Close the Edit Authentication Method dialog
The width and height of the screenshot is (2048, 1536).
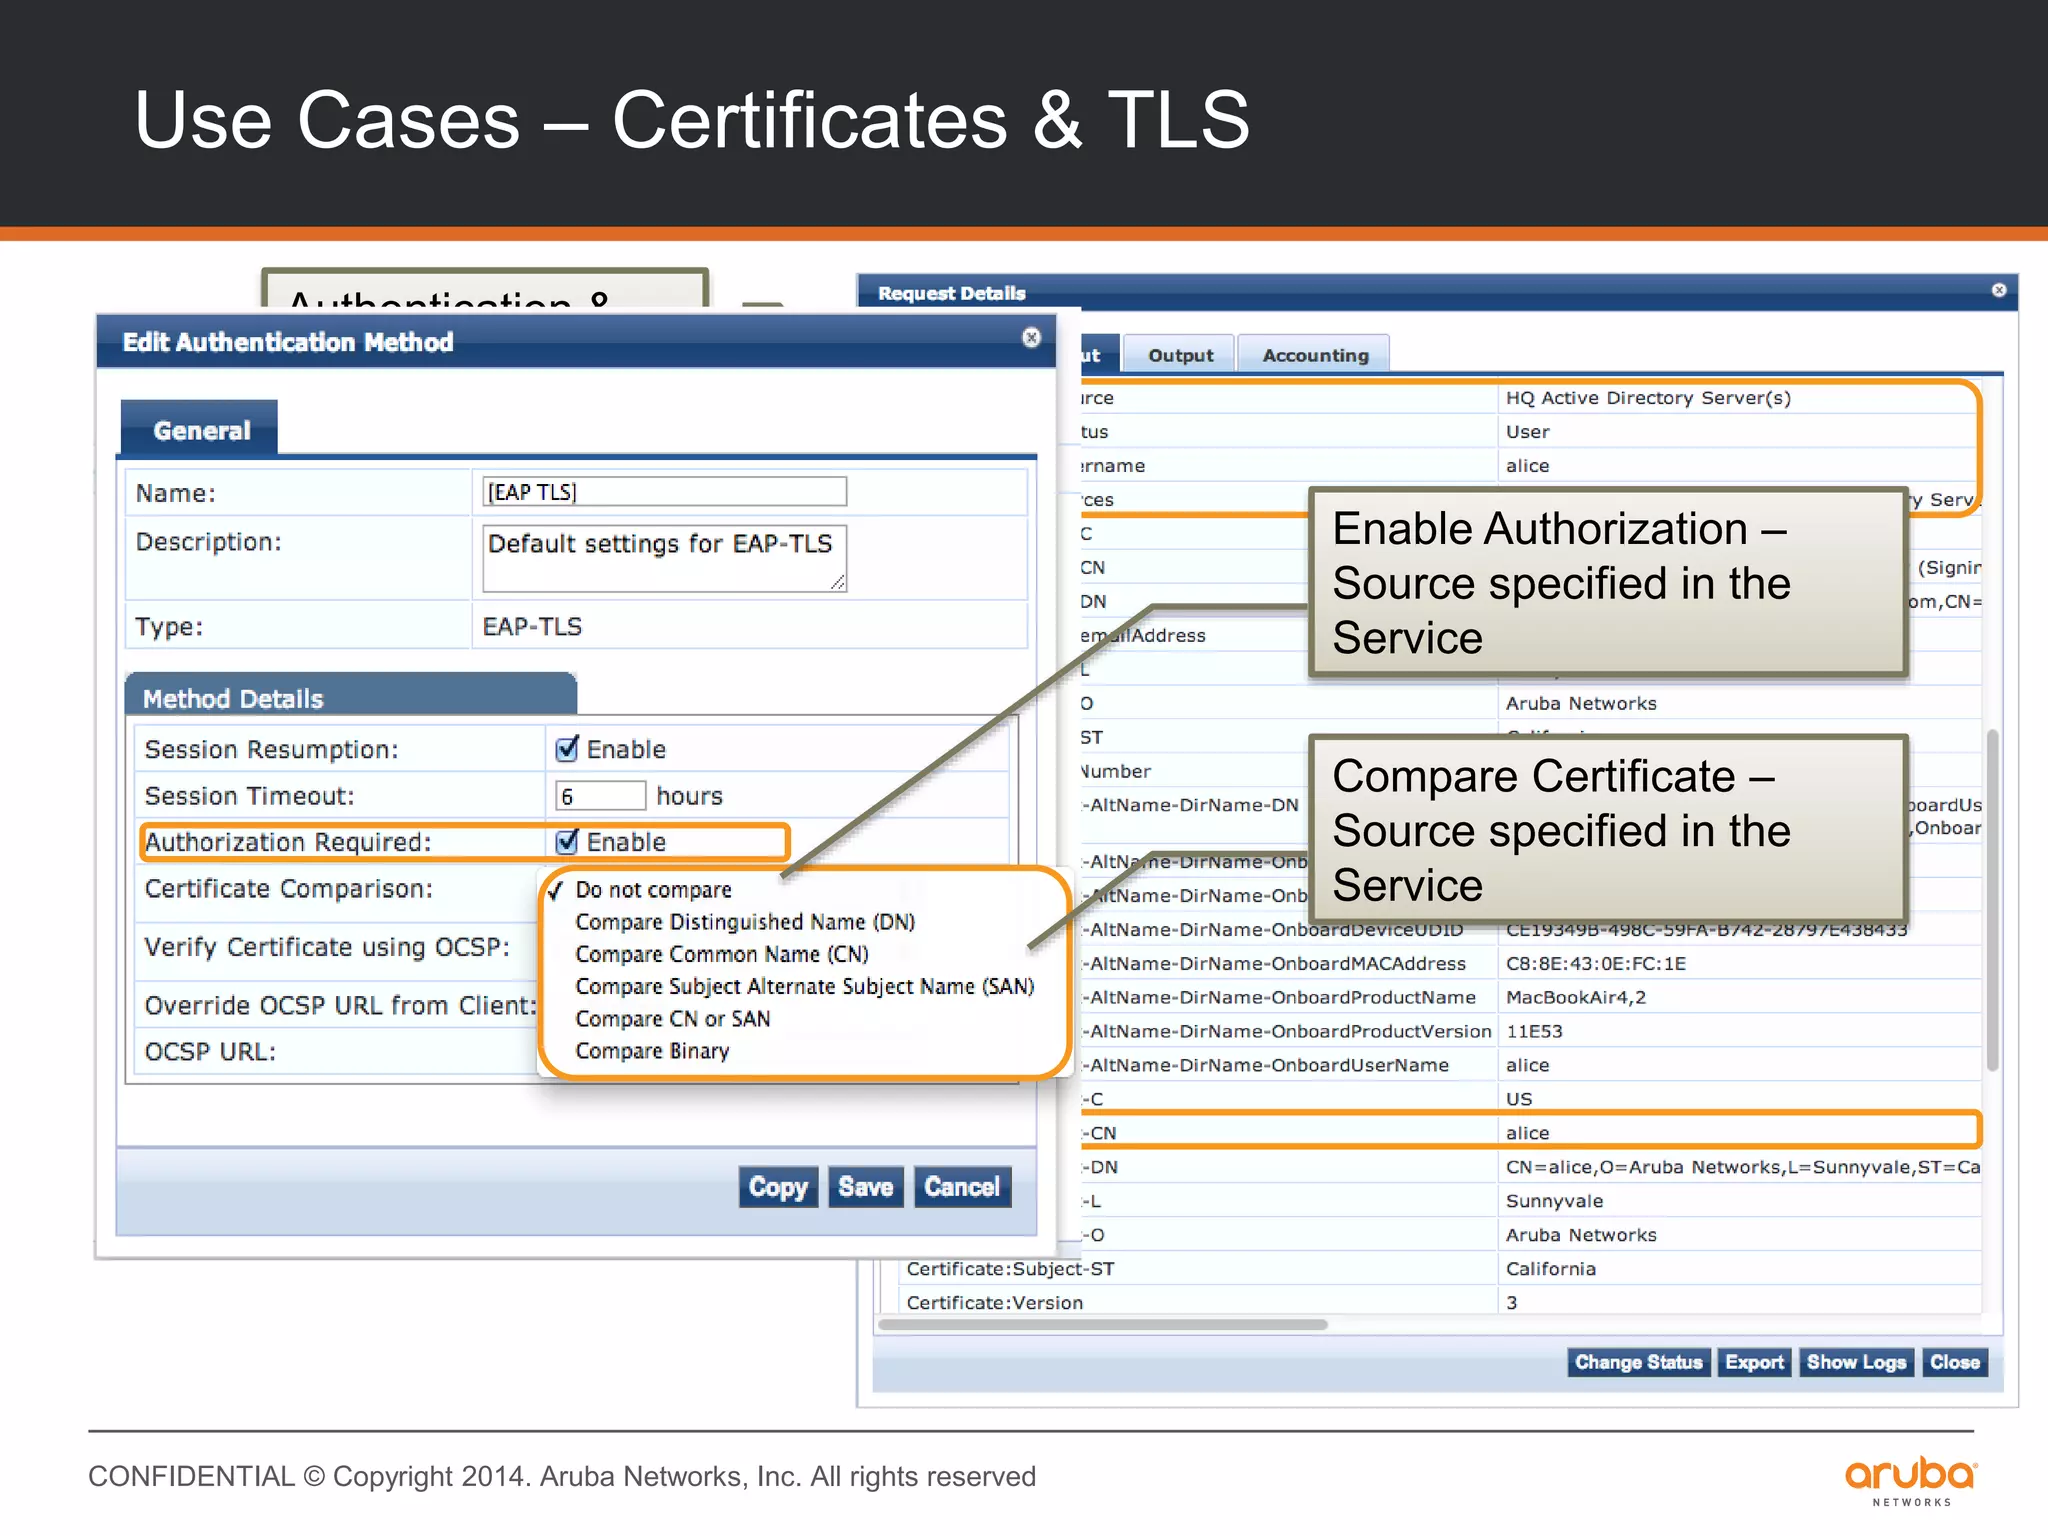[1031, 338]
